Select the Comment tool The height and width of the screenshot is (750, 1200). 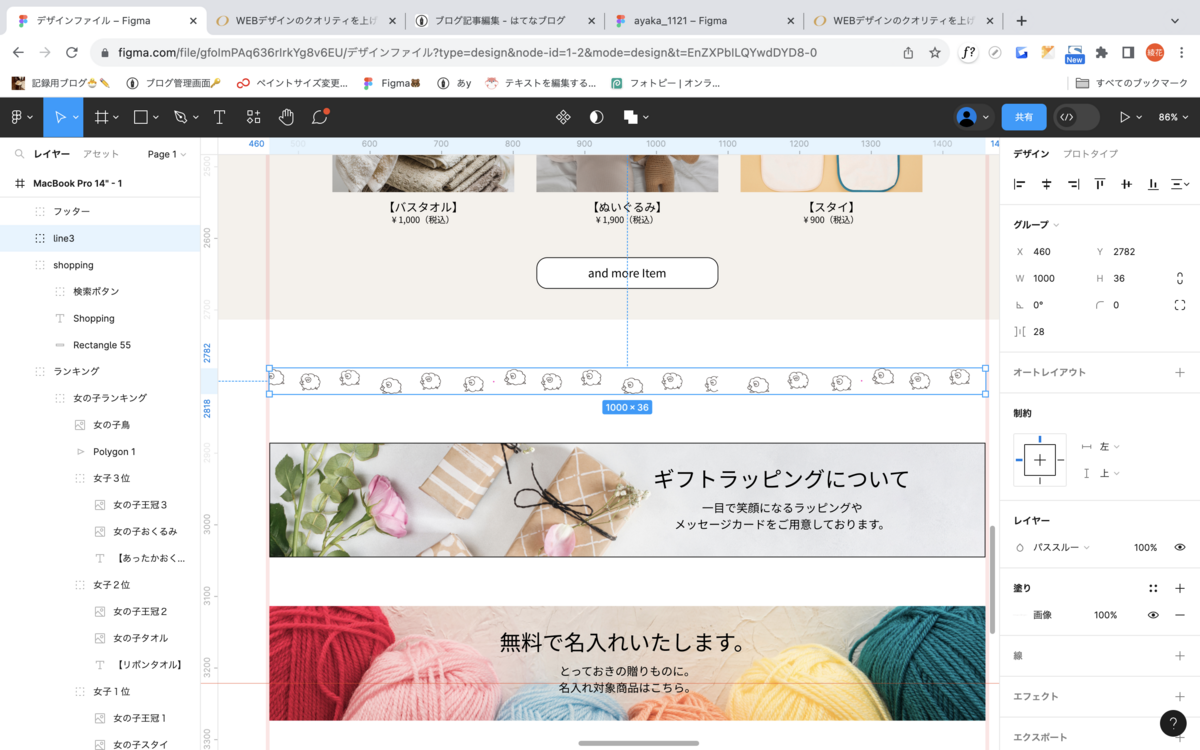pyautogui.click(x=320, y=117)
